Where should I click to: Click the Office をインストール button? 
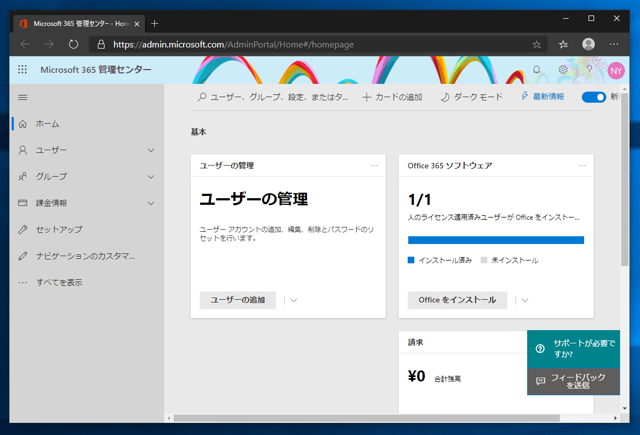[457, 300]
